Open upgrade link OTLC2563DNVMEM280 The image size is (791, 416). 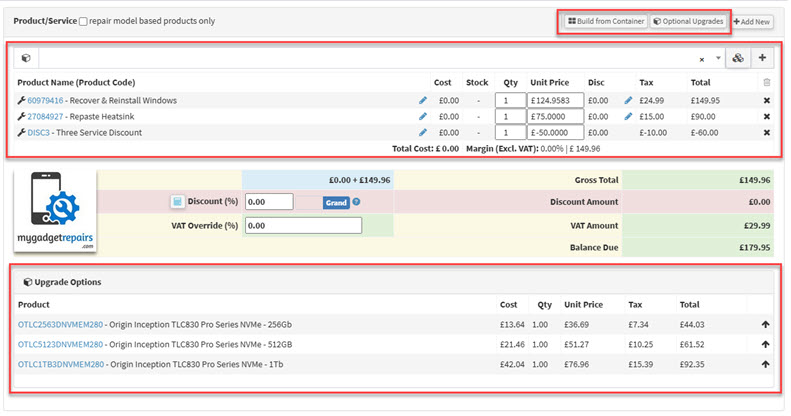[x=60, y=325]
